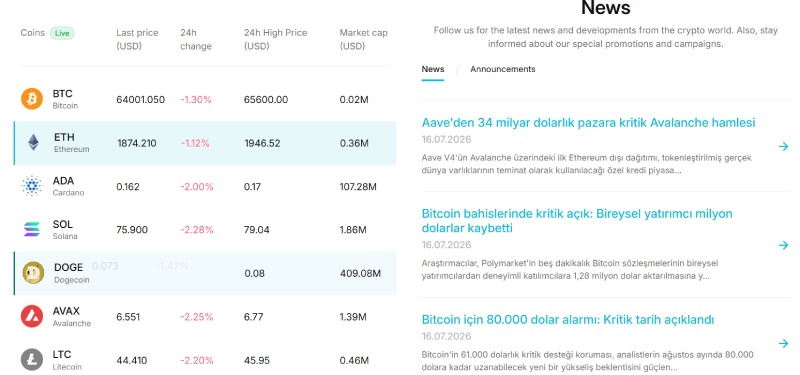The image size is (800, 375).
Task: Click the Solana logo icon
Action: [32, 229]
